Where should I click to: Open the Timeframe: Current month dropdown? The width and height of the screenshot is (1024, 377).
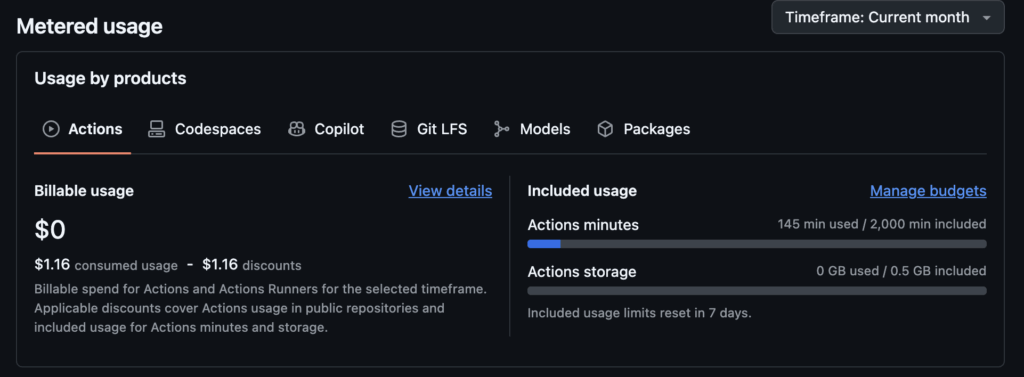tap(888, 18)
